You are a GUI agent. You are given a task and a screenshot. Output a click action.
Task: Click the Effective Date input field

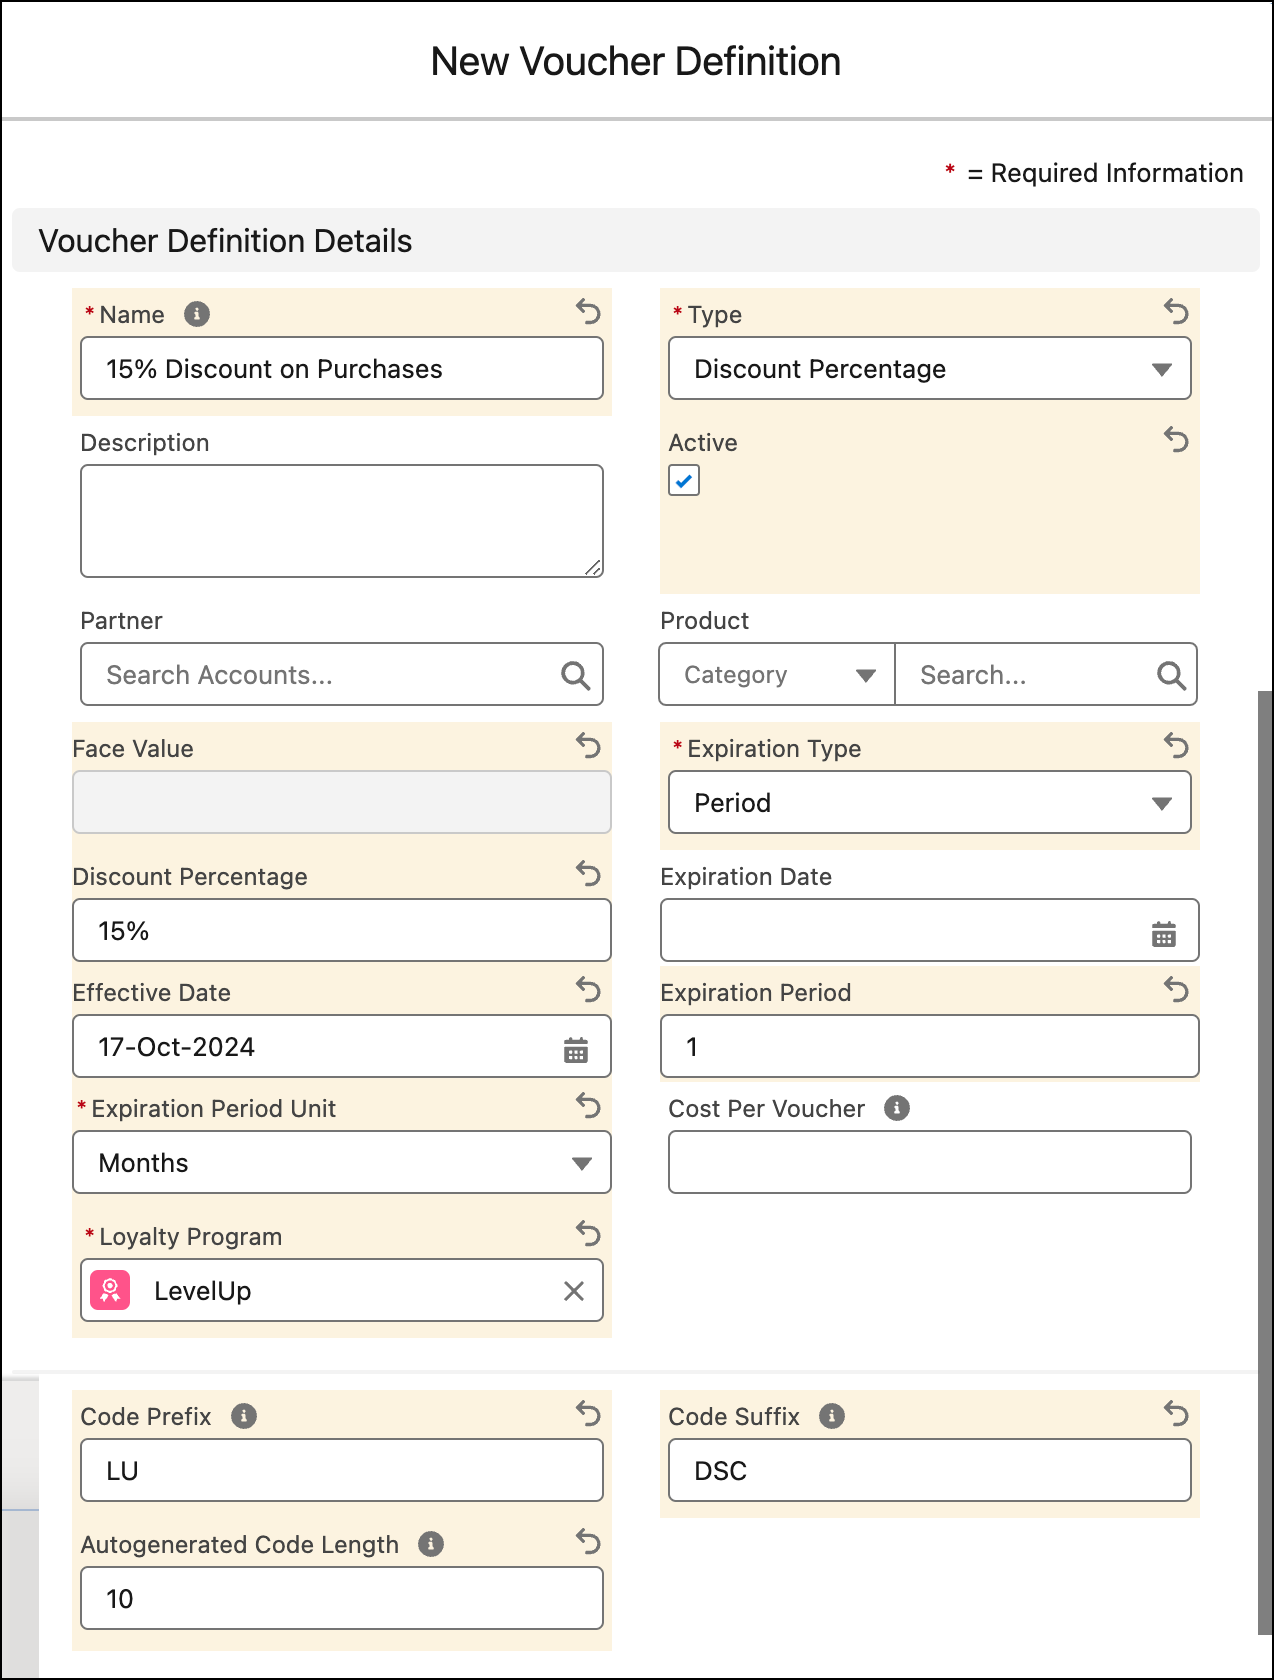(342, 1046)
